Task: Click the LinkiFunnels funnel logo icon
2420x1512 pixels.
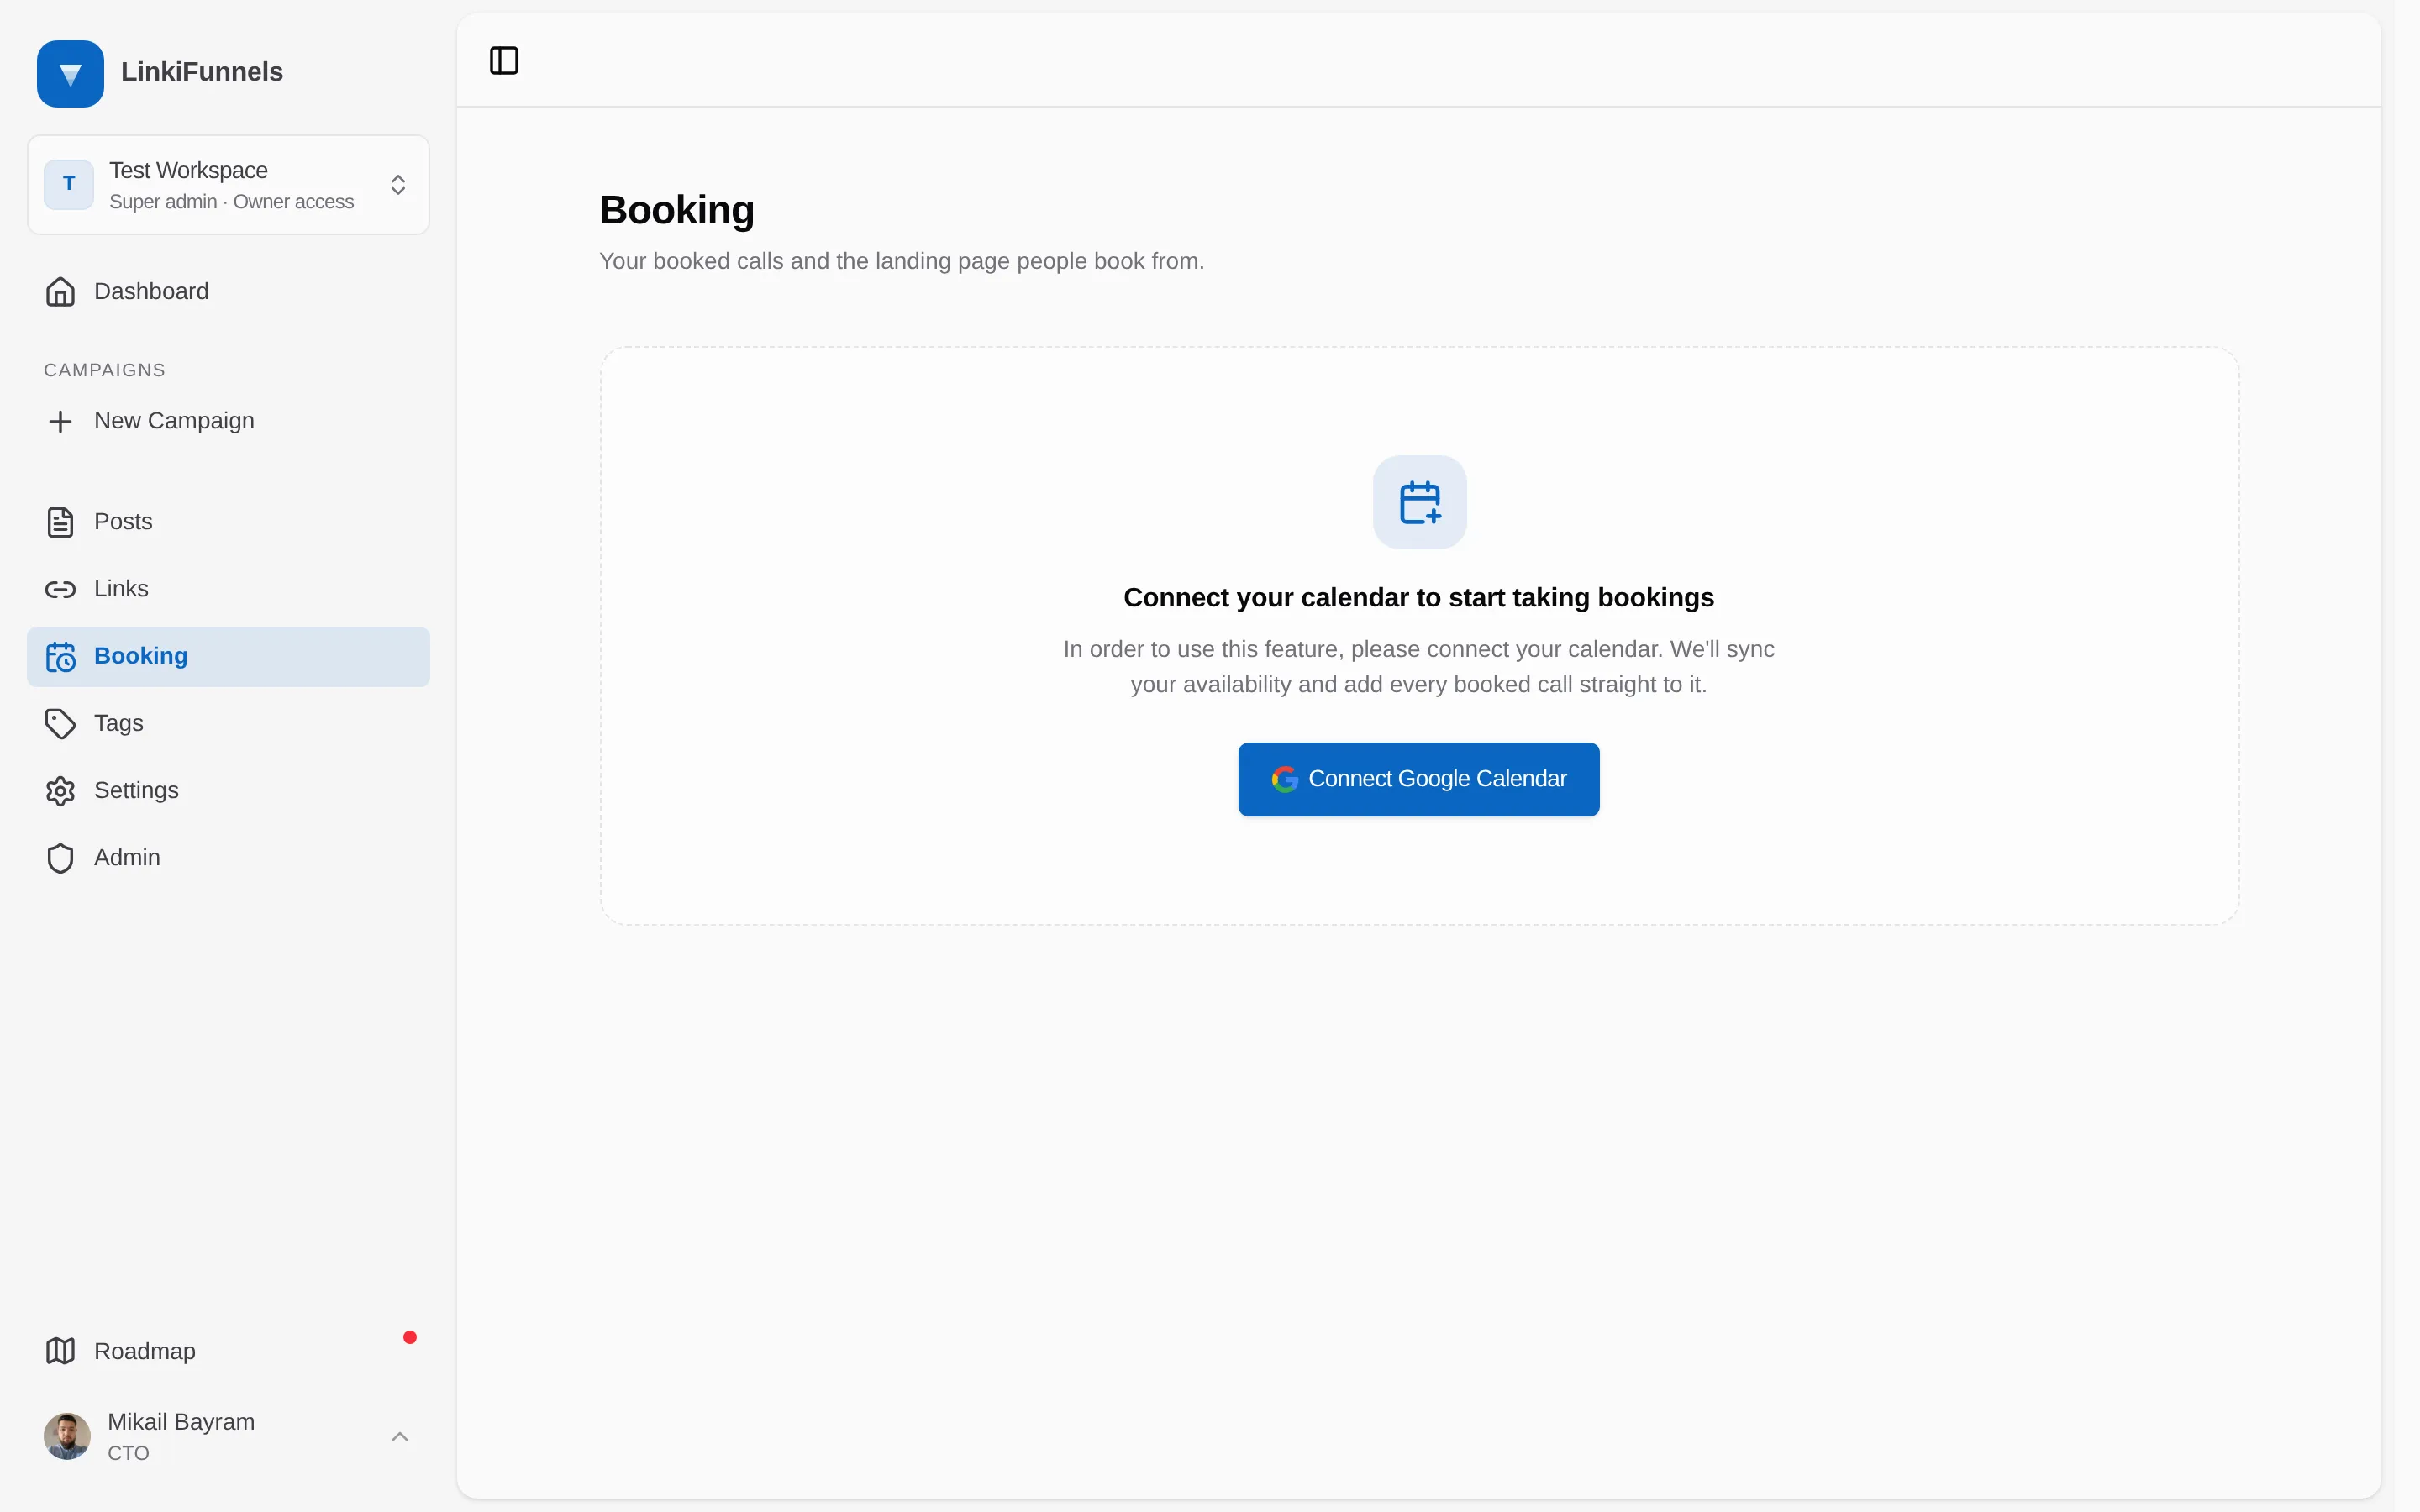Action: click(x=70, y=74)
